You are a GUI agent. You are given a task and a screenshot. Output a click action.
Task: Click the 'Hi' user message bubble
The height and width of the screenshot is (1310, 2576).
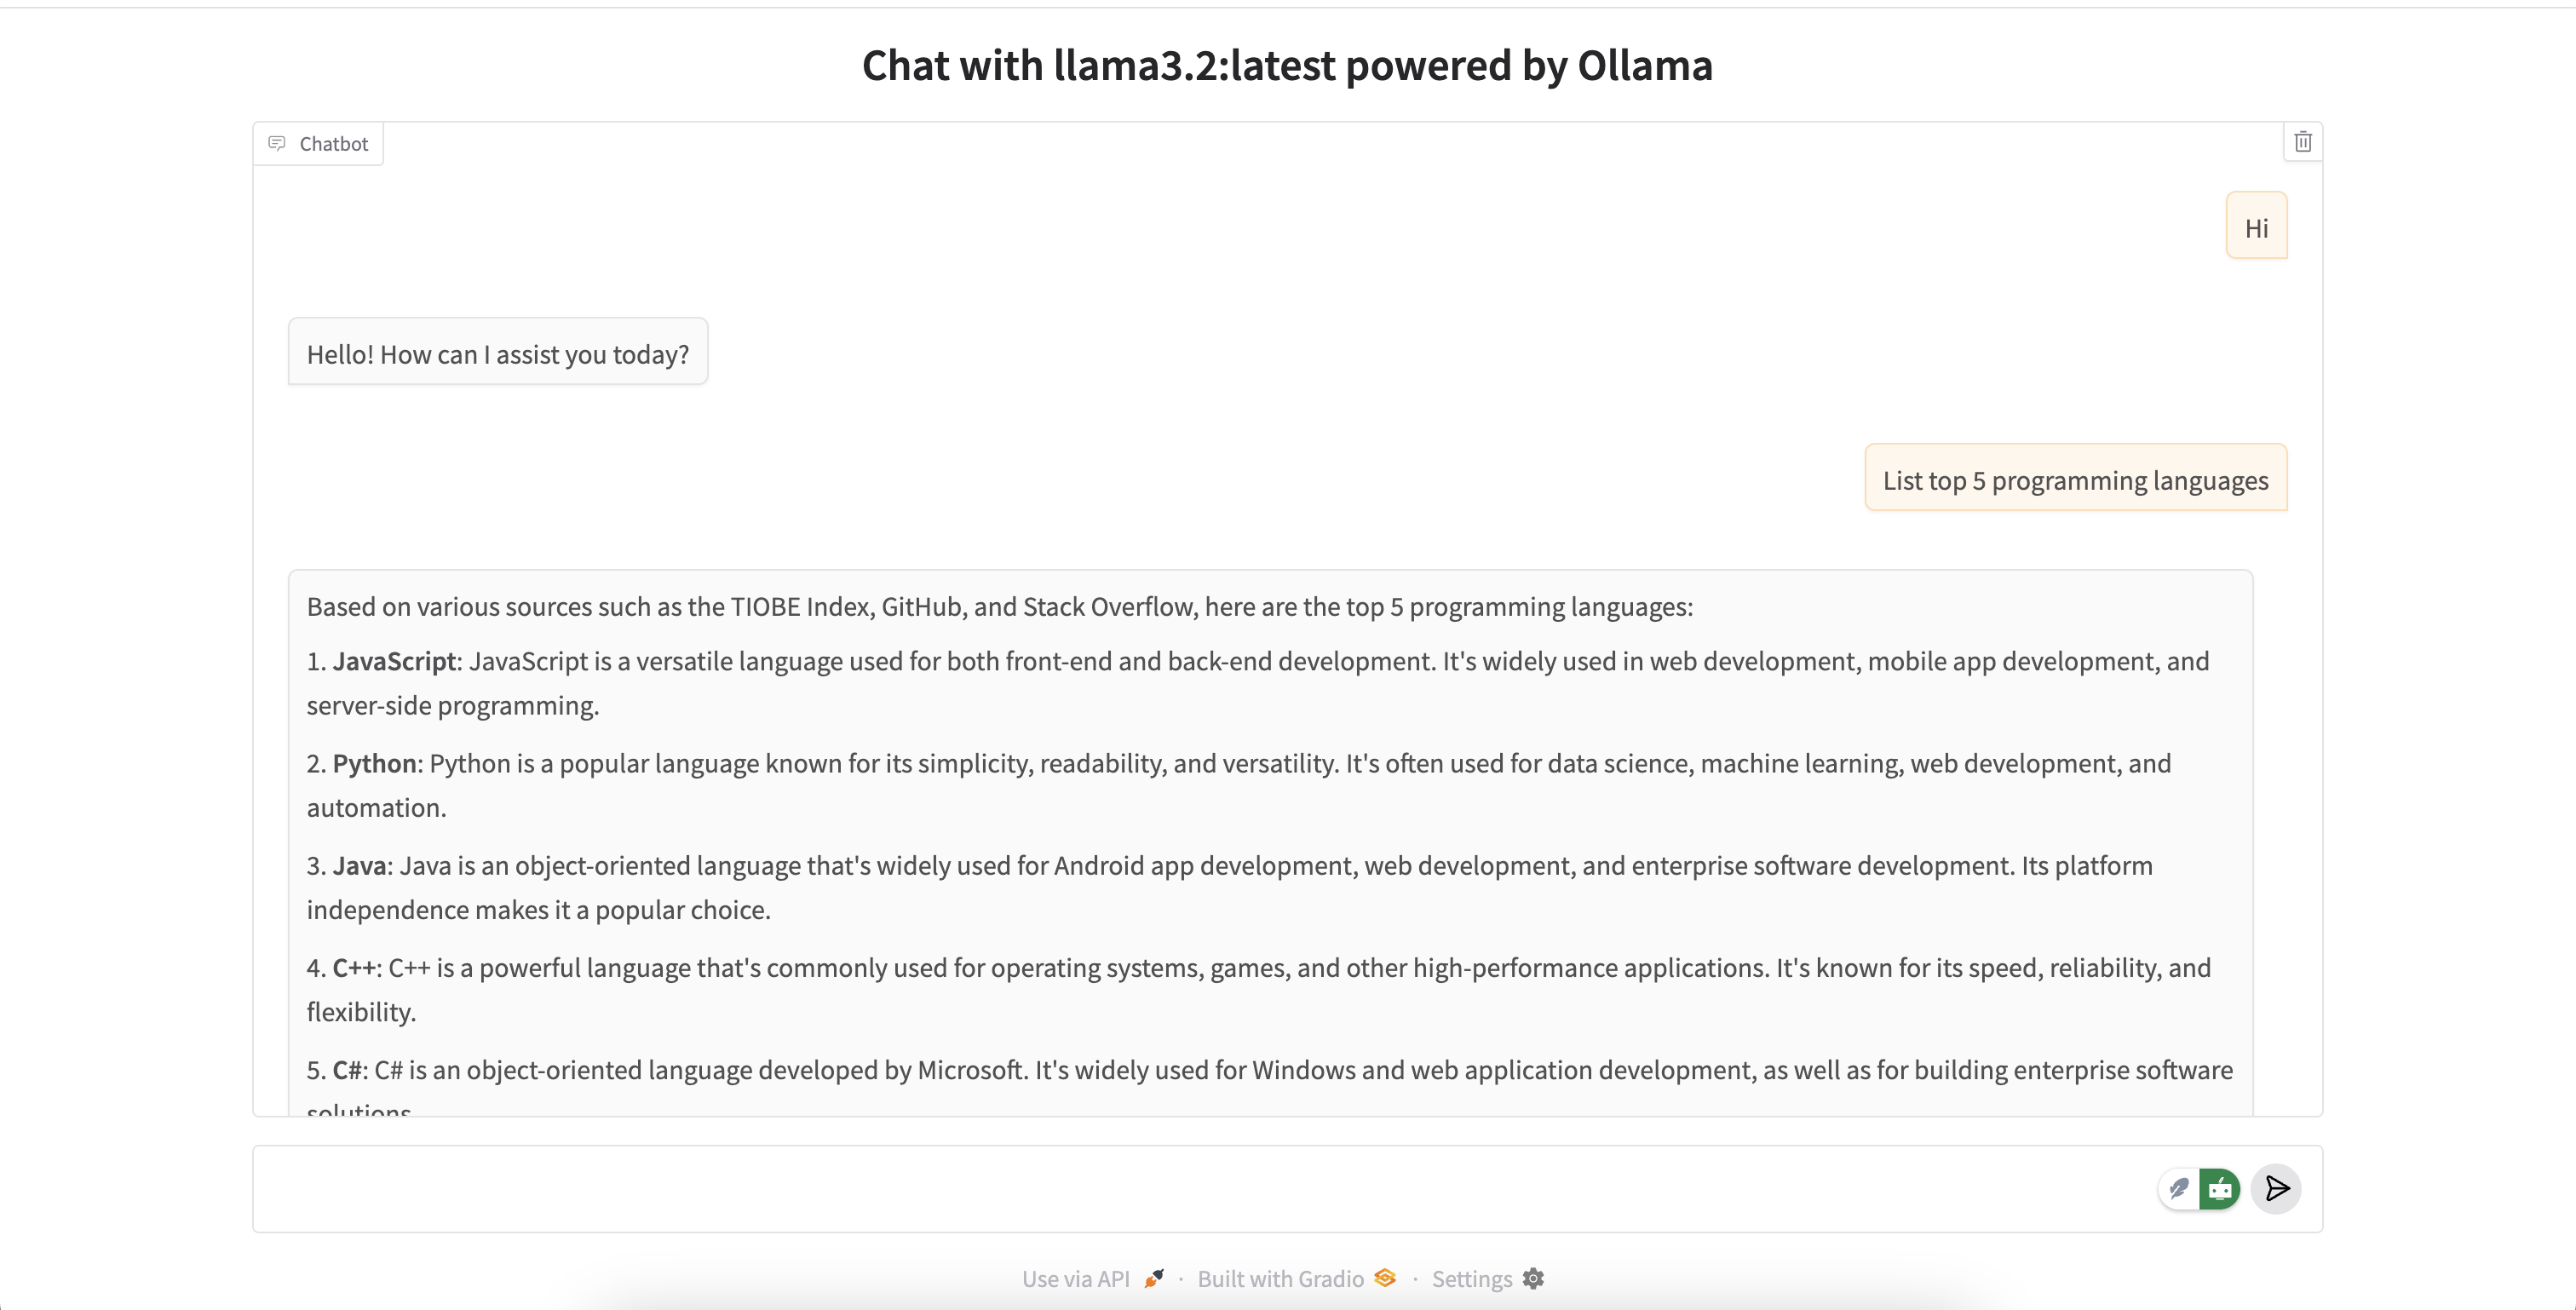(x=2256, y=228)
